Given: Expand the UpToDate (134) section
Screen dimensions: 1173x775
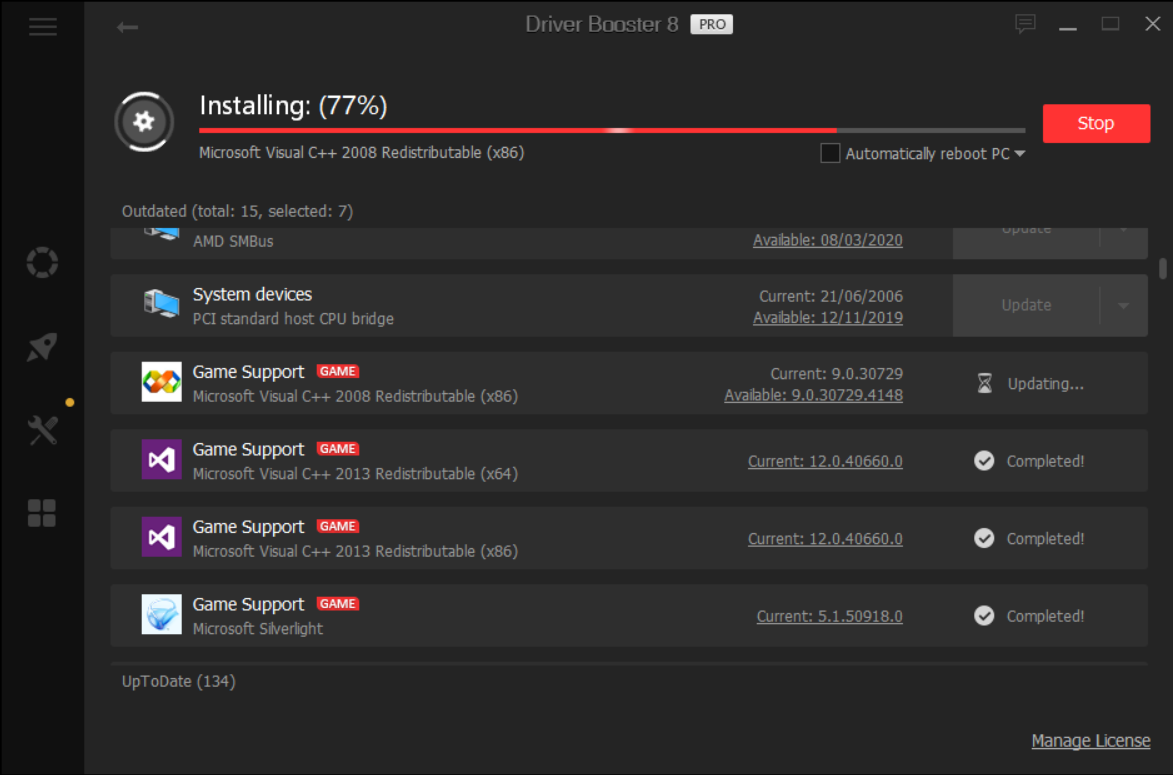Looking at the screenshot, I should 179,682.
